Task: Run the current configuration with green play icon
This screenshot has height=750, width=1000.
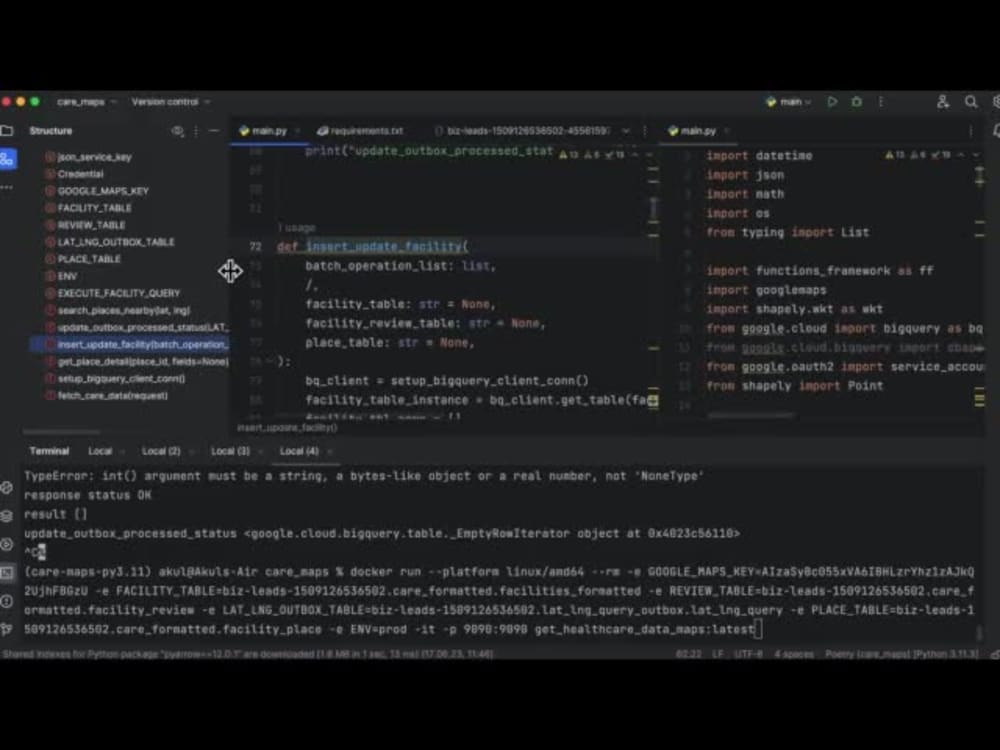Action: [833, 101]
